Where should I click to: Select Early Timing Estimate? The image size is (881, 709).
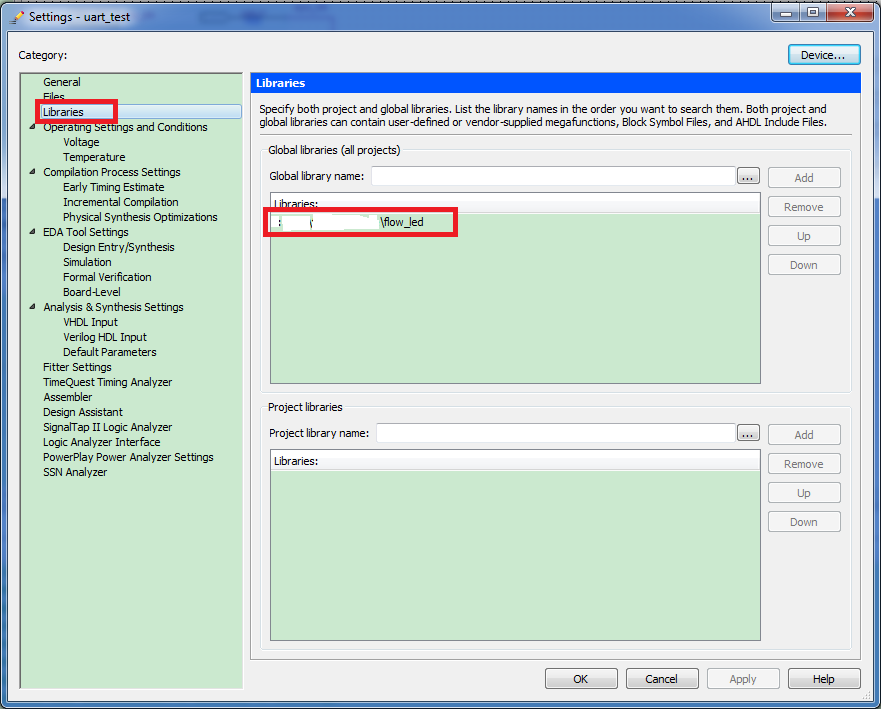coord(113,187)
